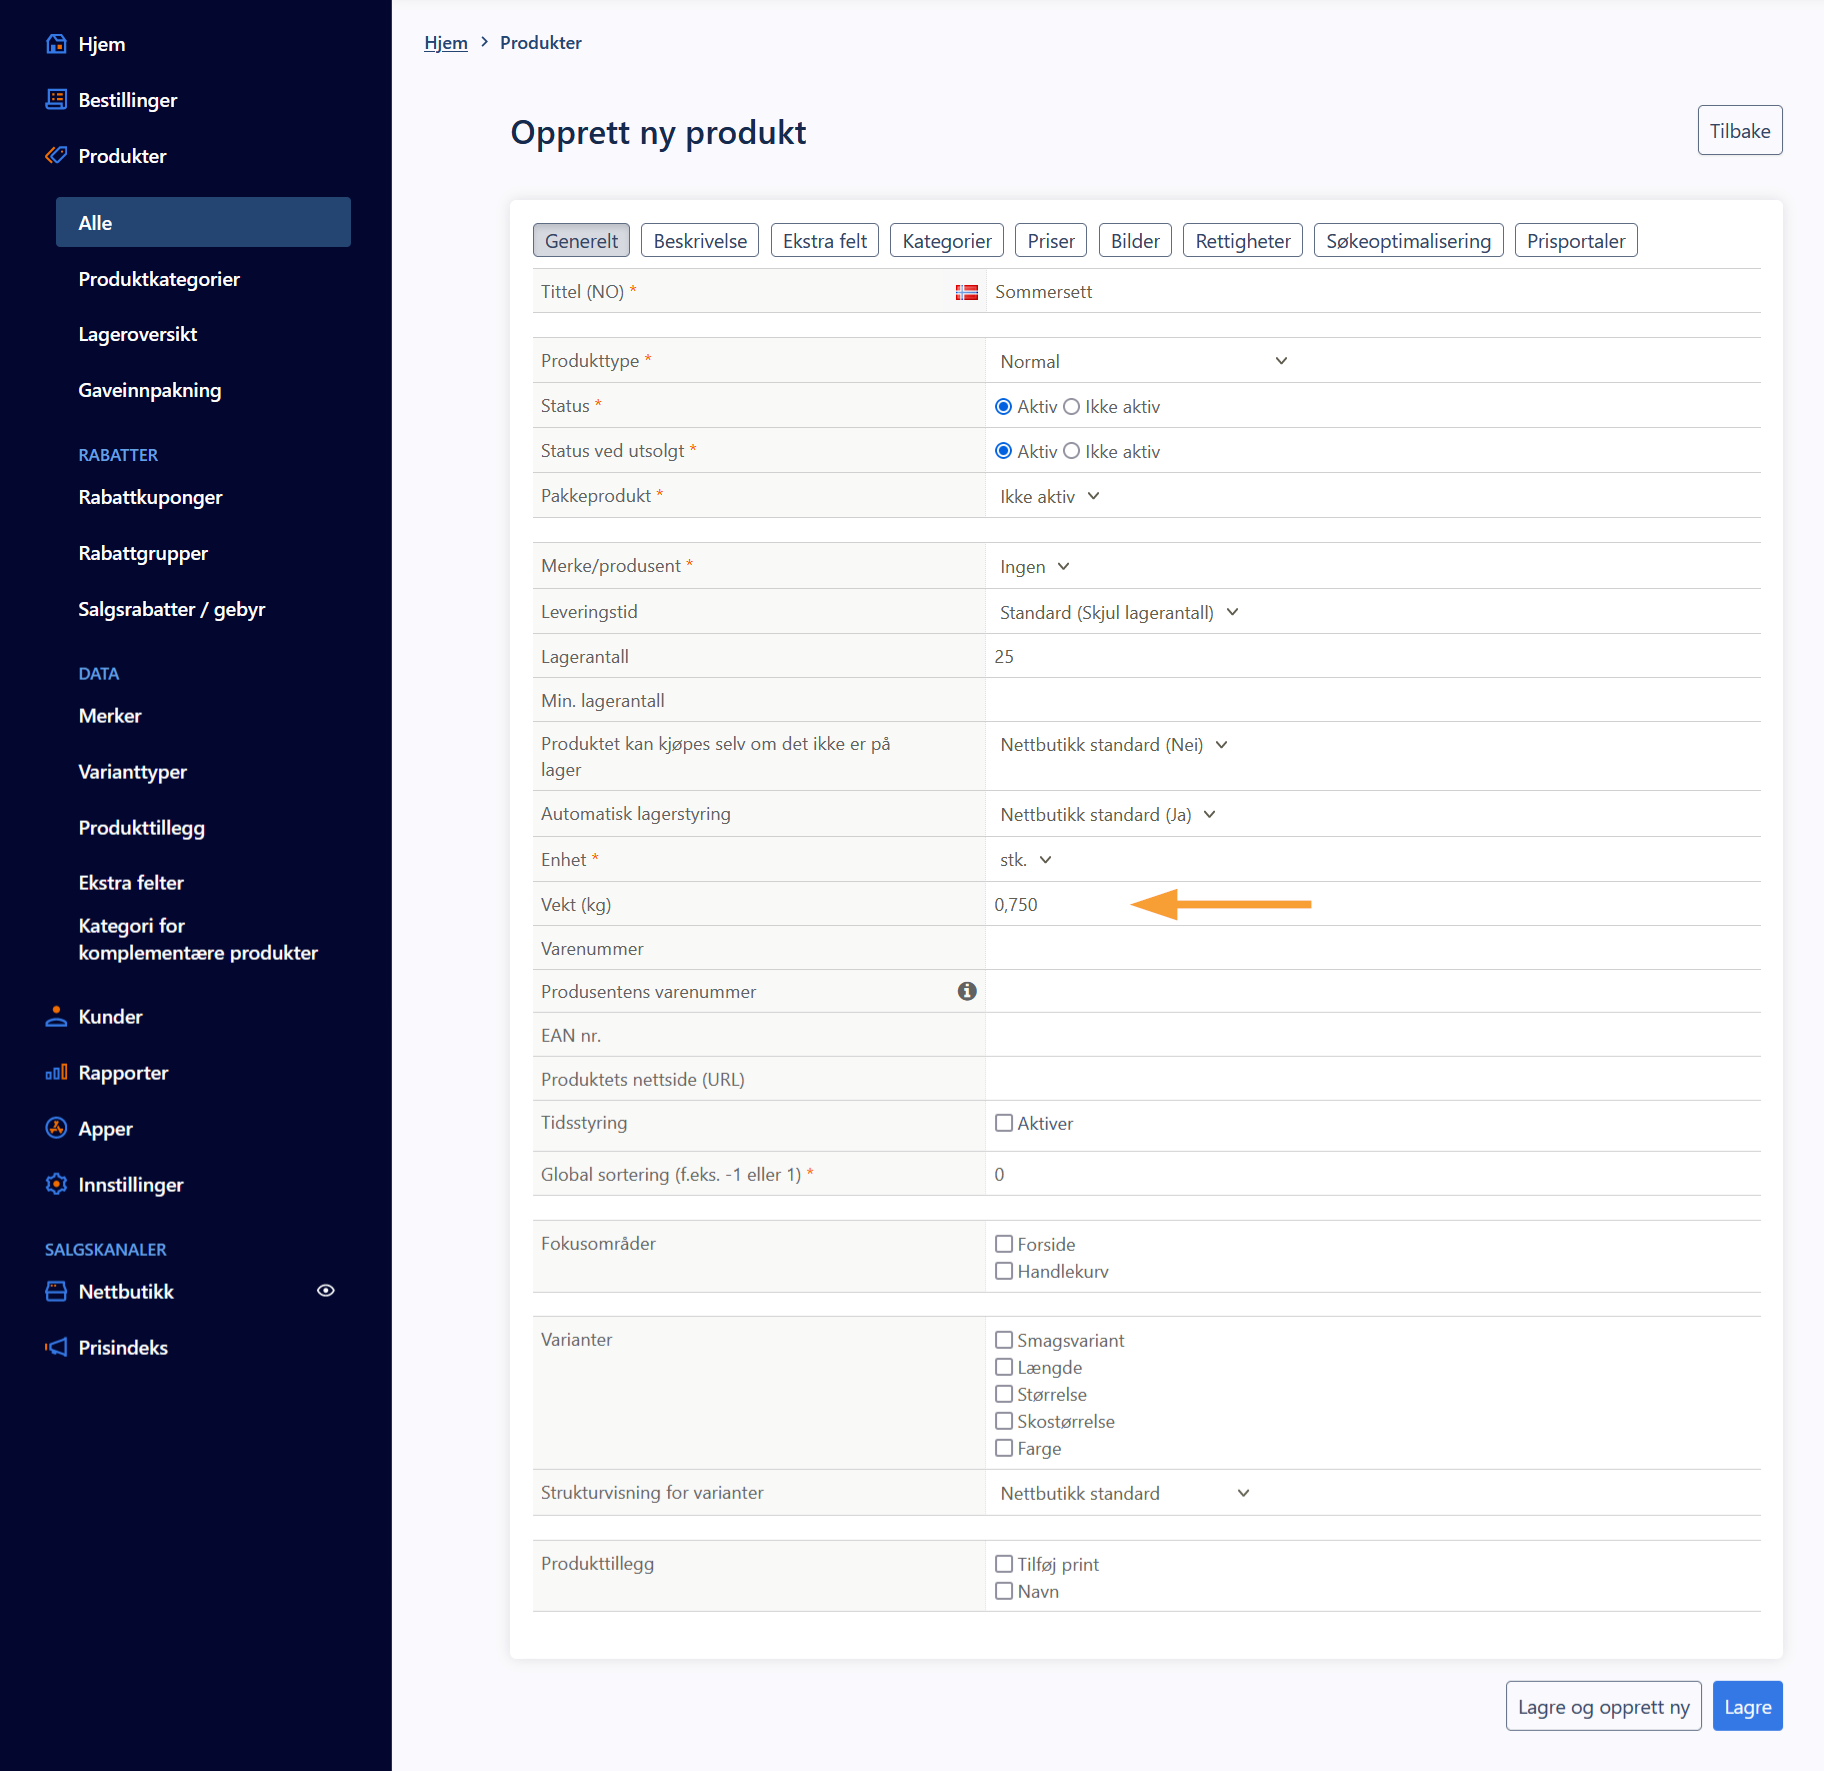Click the Varenummer input field

point(1372,948)
